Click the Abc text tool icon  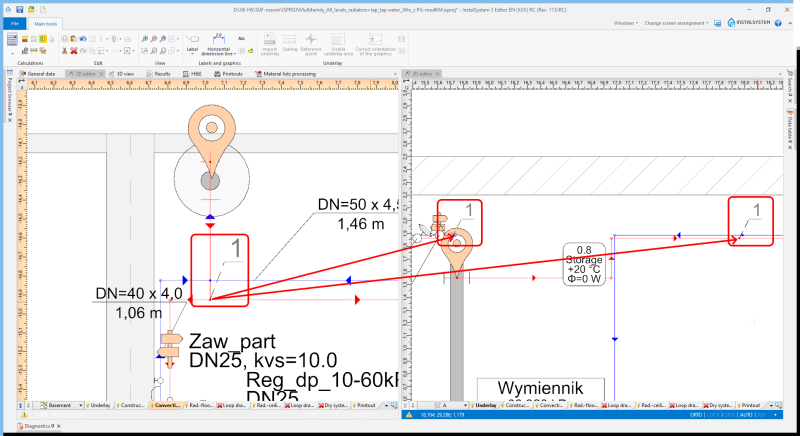pos(241,39)
